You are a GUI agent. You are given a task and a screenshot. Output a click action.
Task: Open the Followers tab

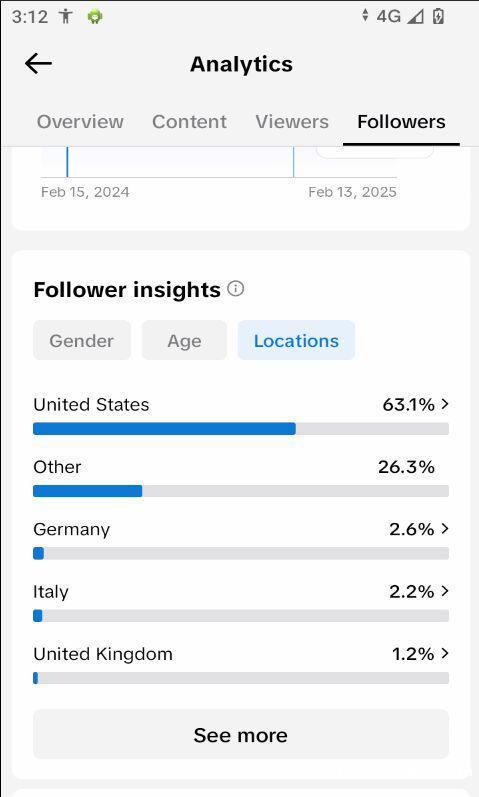tap(401, 121)
